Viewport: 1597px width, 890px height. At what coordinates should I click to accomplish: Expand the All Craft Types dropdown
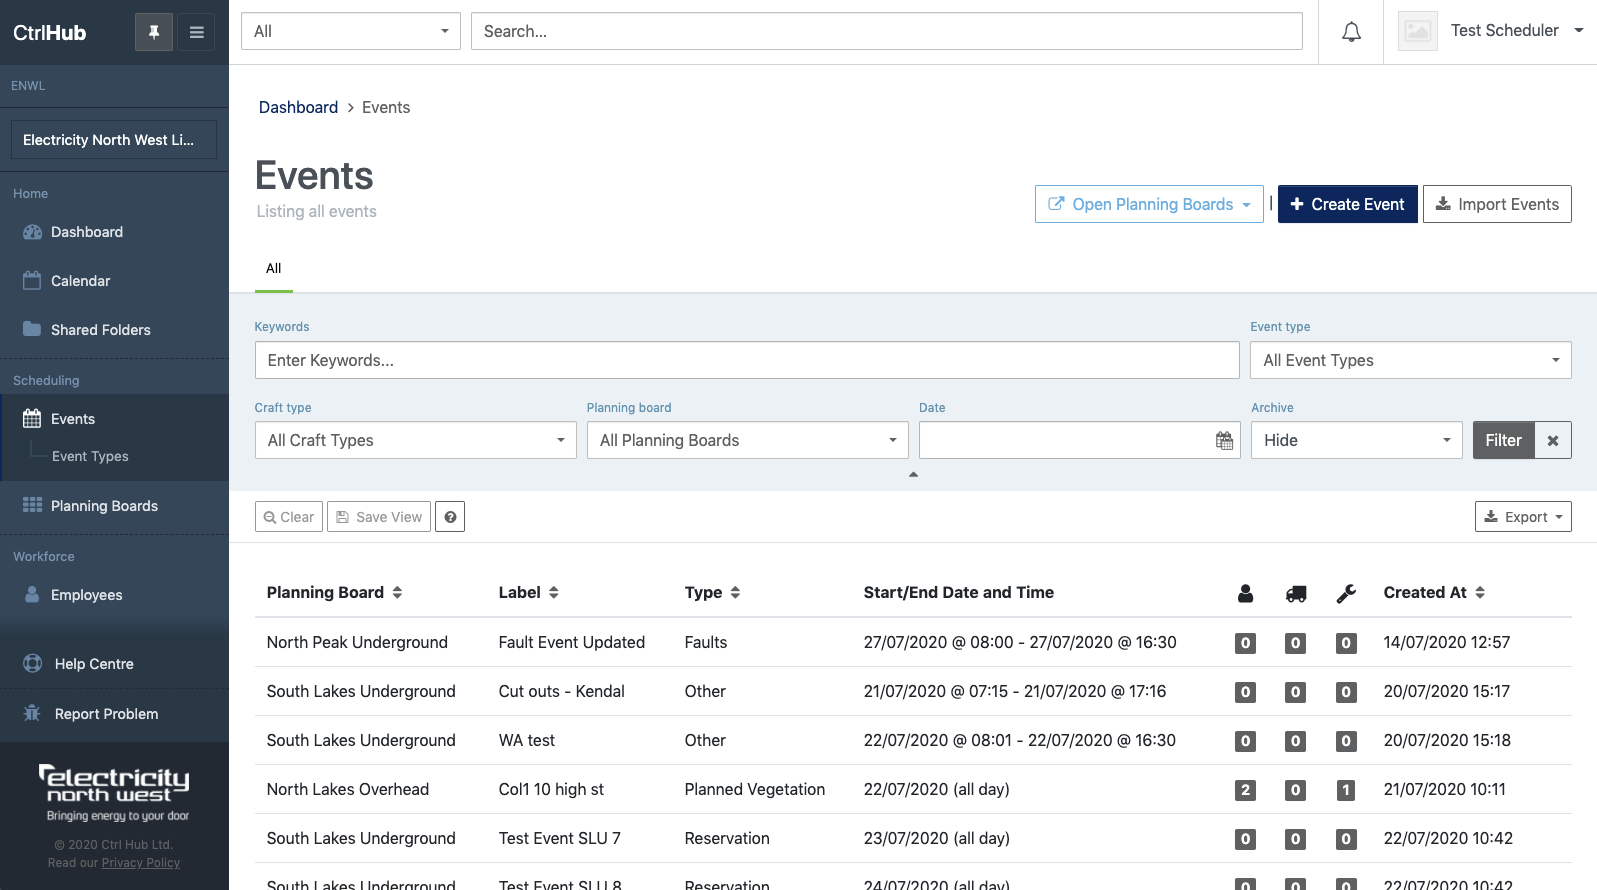point(415,441)
